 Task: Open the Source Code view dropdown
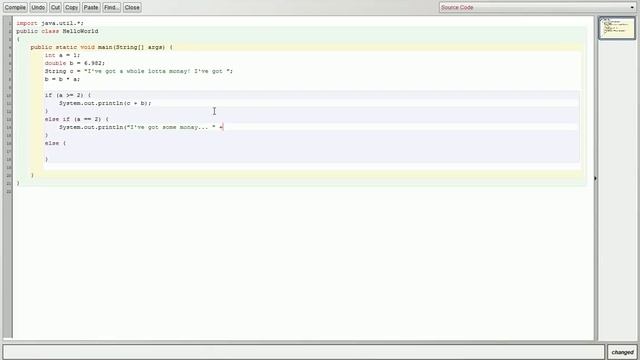(x=538, y=7)
